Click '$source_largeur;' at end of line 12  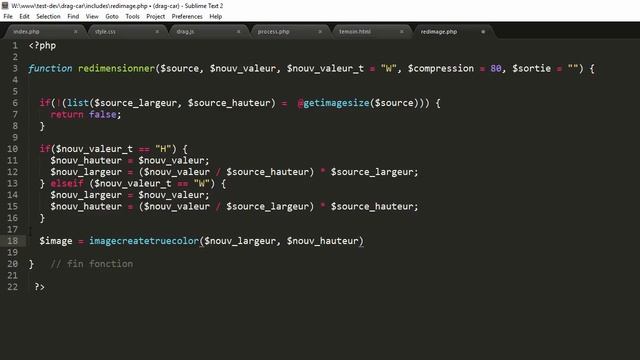tap(374, 172)
